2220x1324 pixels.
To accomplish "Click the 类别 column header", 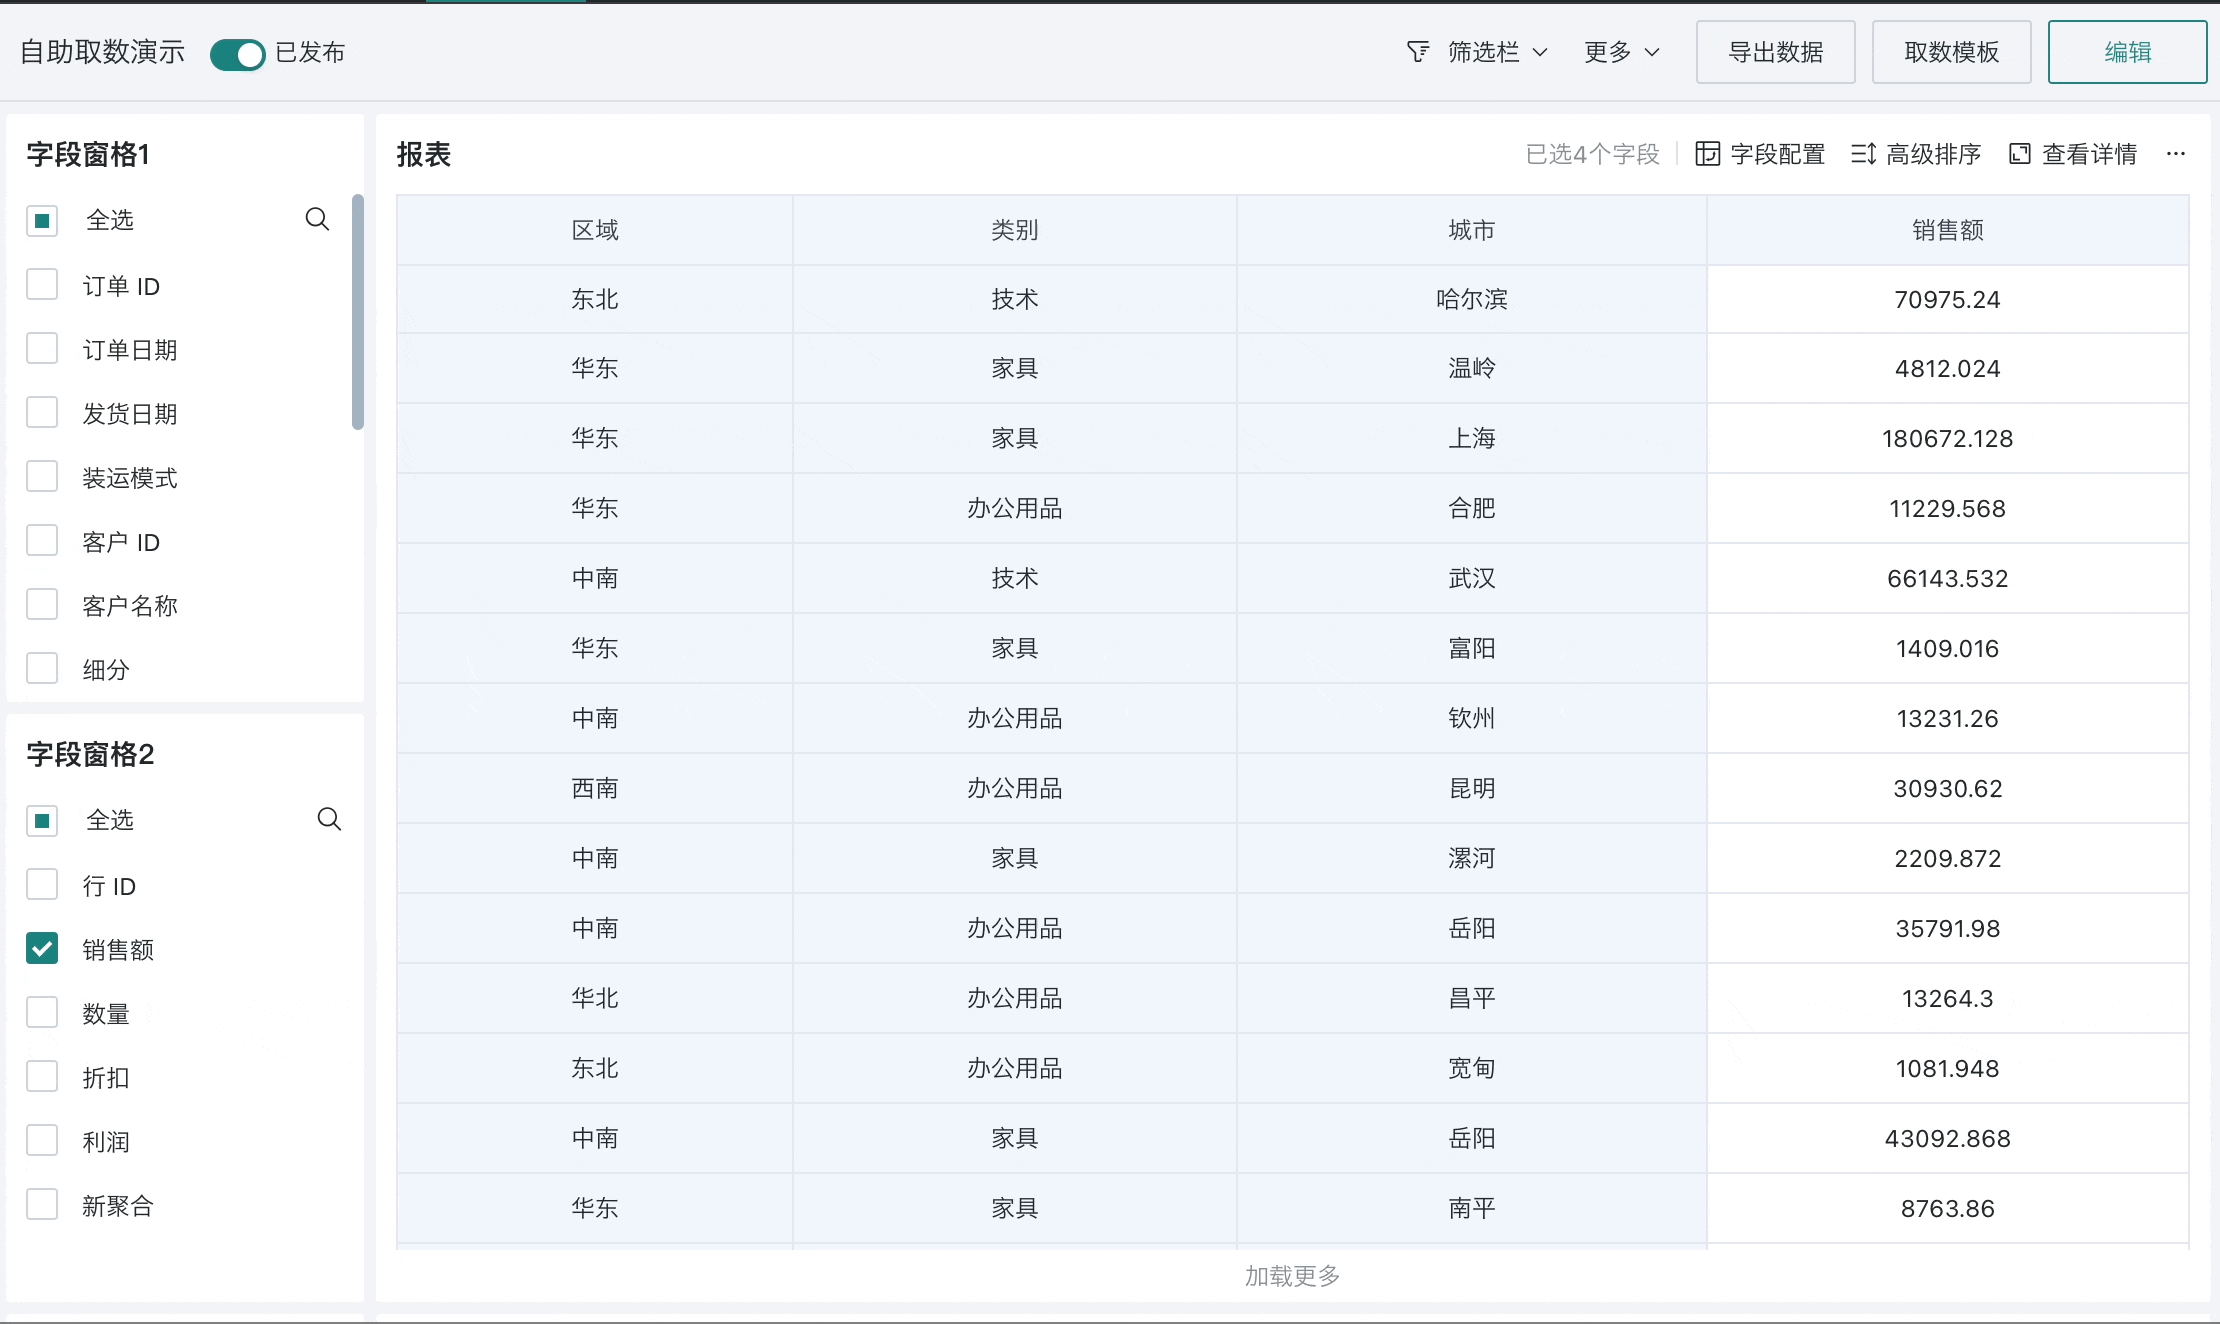I will [1015, 230].
